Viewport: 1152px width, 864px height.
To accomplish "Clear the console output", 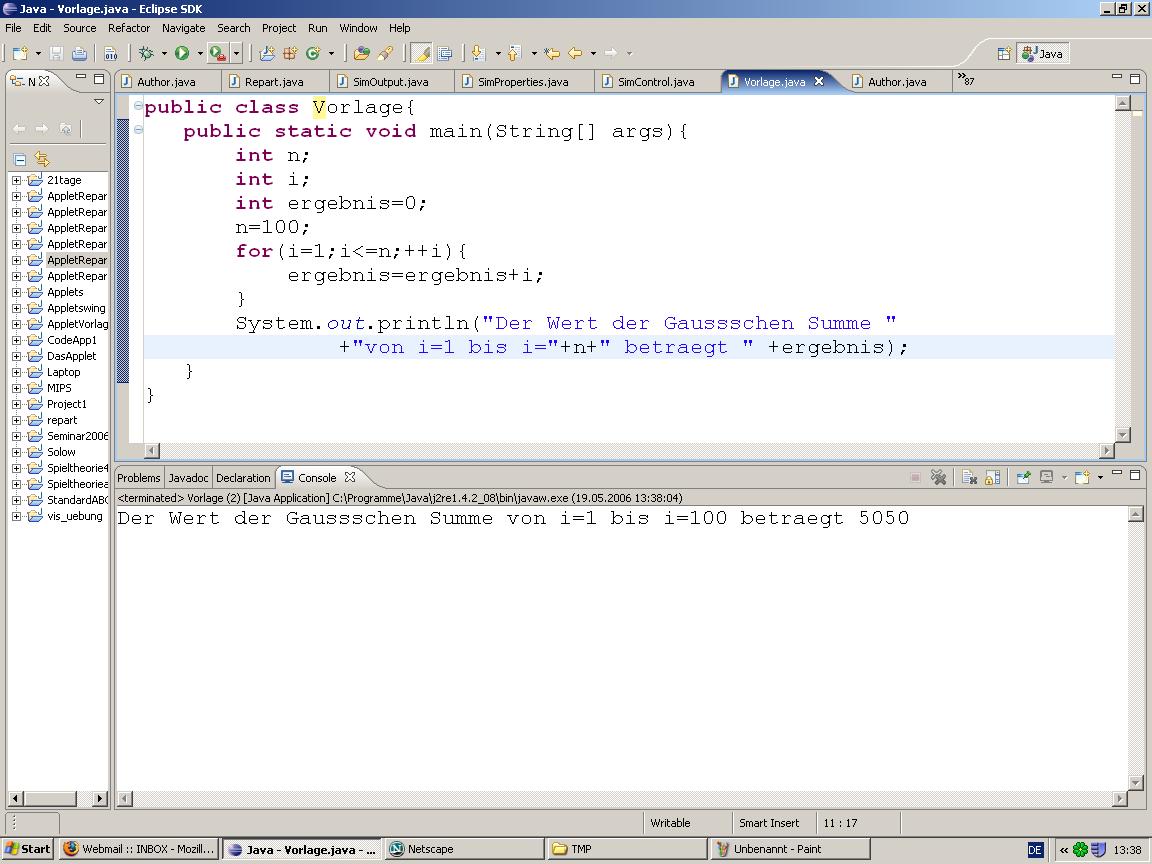I will (969, 478).
